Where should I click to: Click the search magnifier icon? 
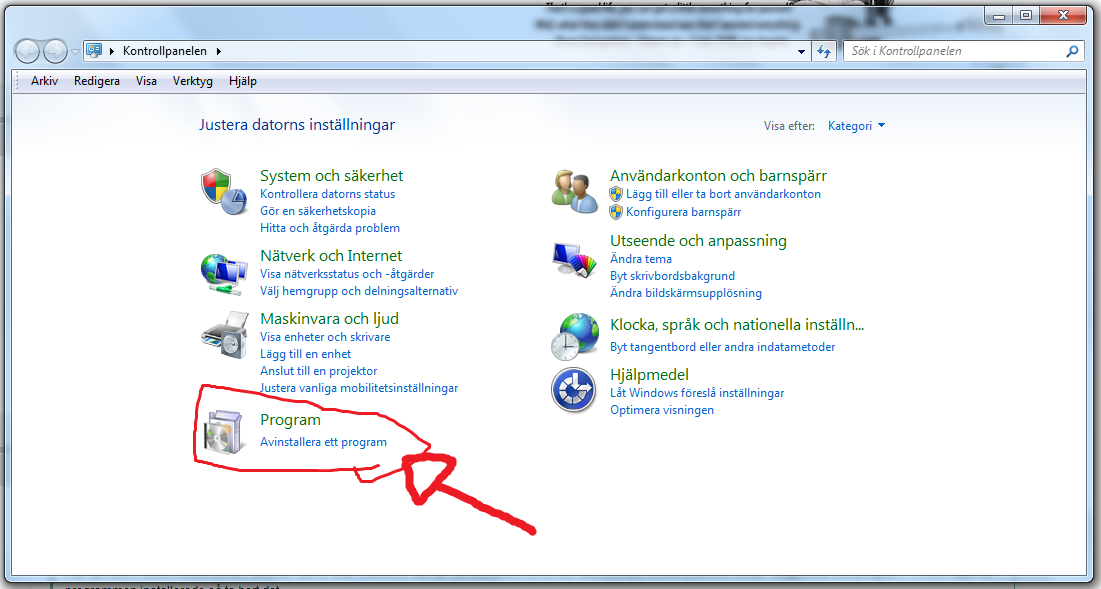pos(1072,51)
